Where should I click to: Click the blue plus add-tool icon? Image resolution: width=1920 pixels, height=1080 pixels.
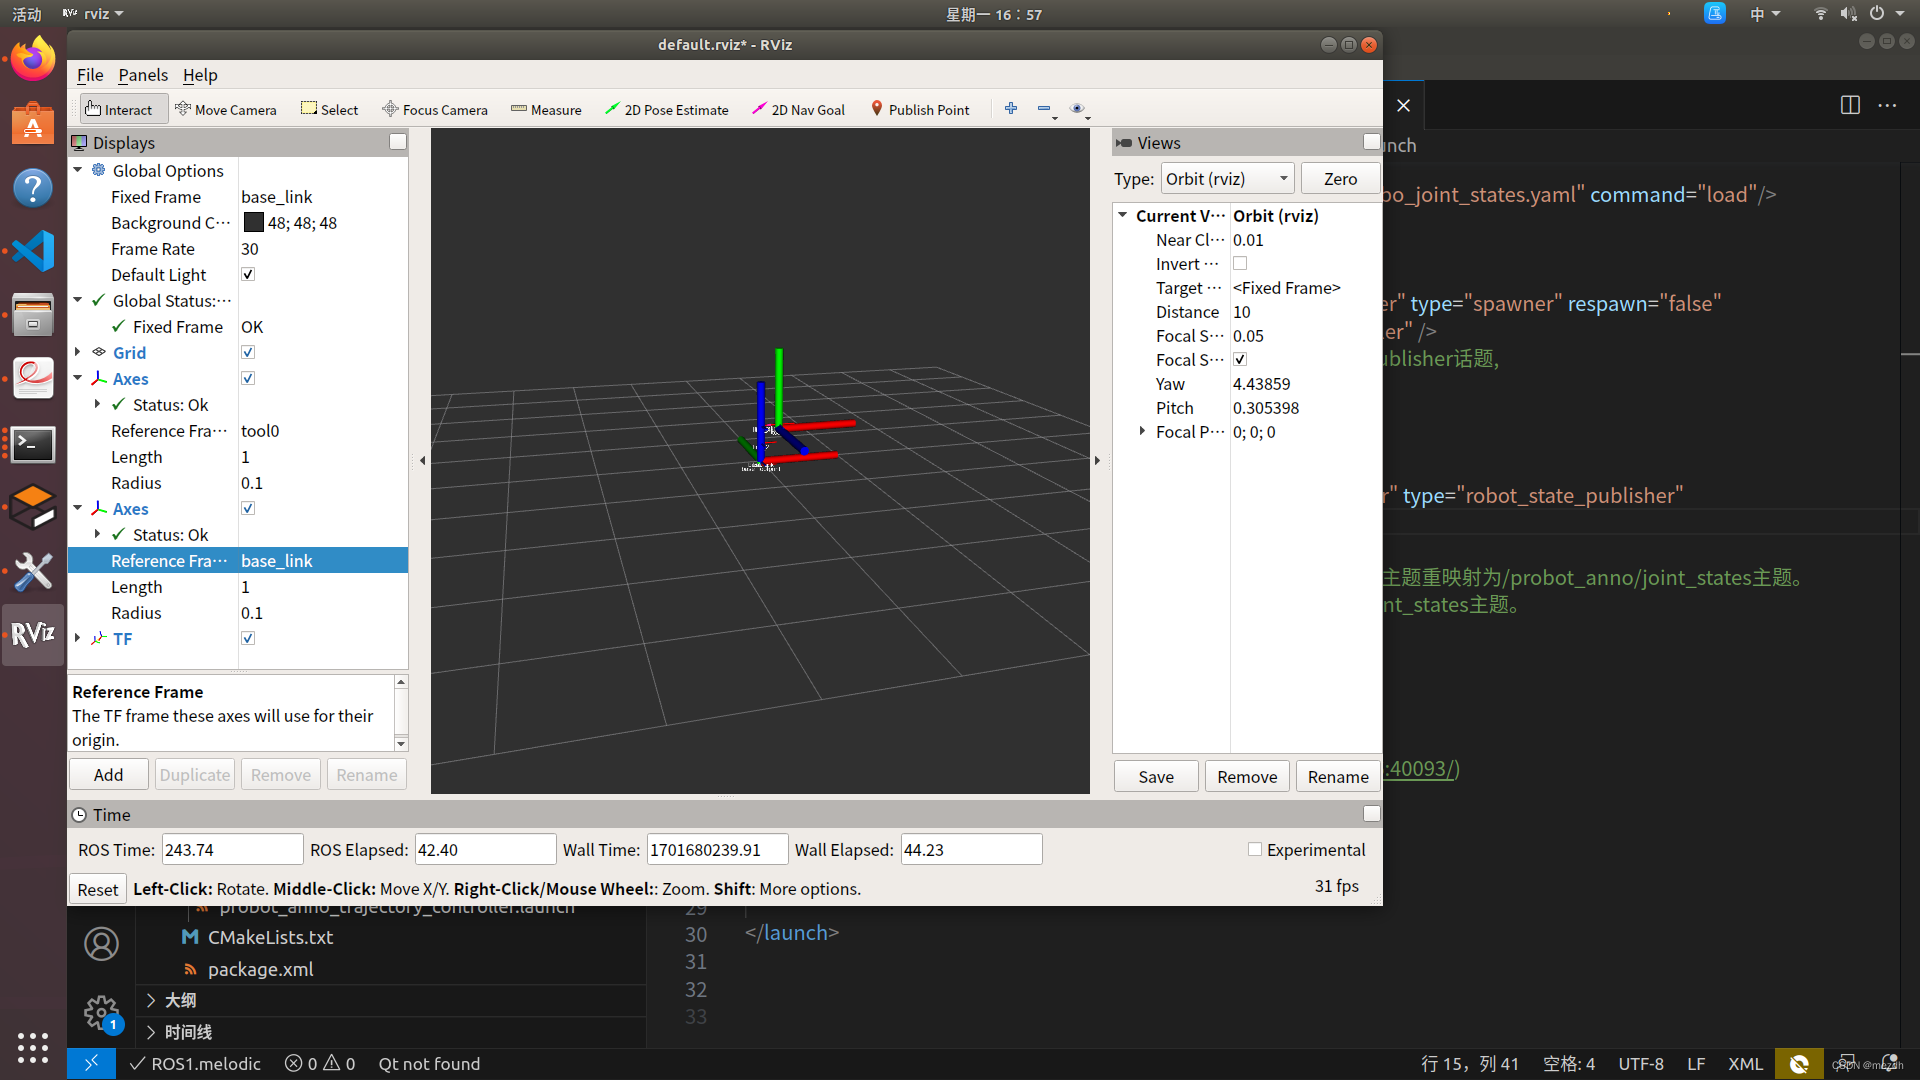[x=1011, y=109]
